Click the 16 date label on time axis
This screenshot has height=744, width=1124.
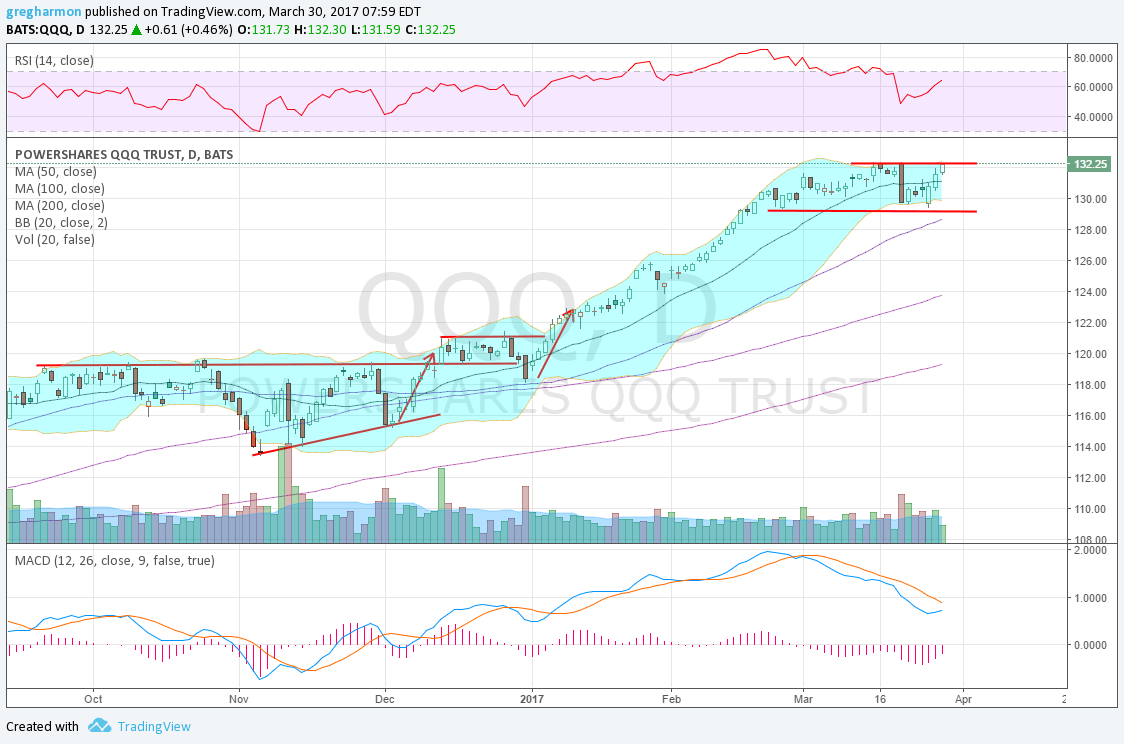(x=880, y=699)
